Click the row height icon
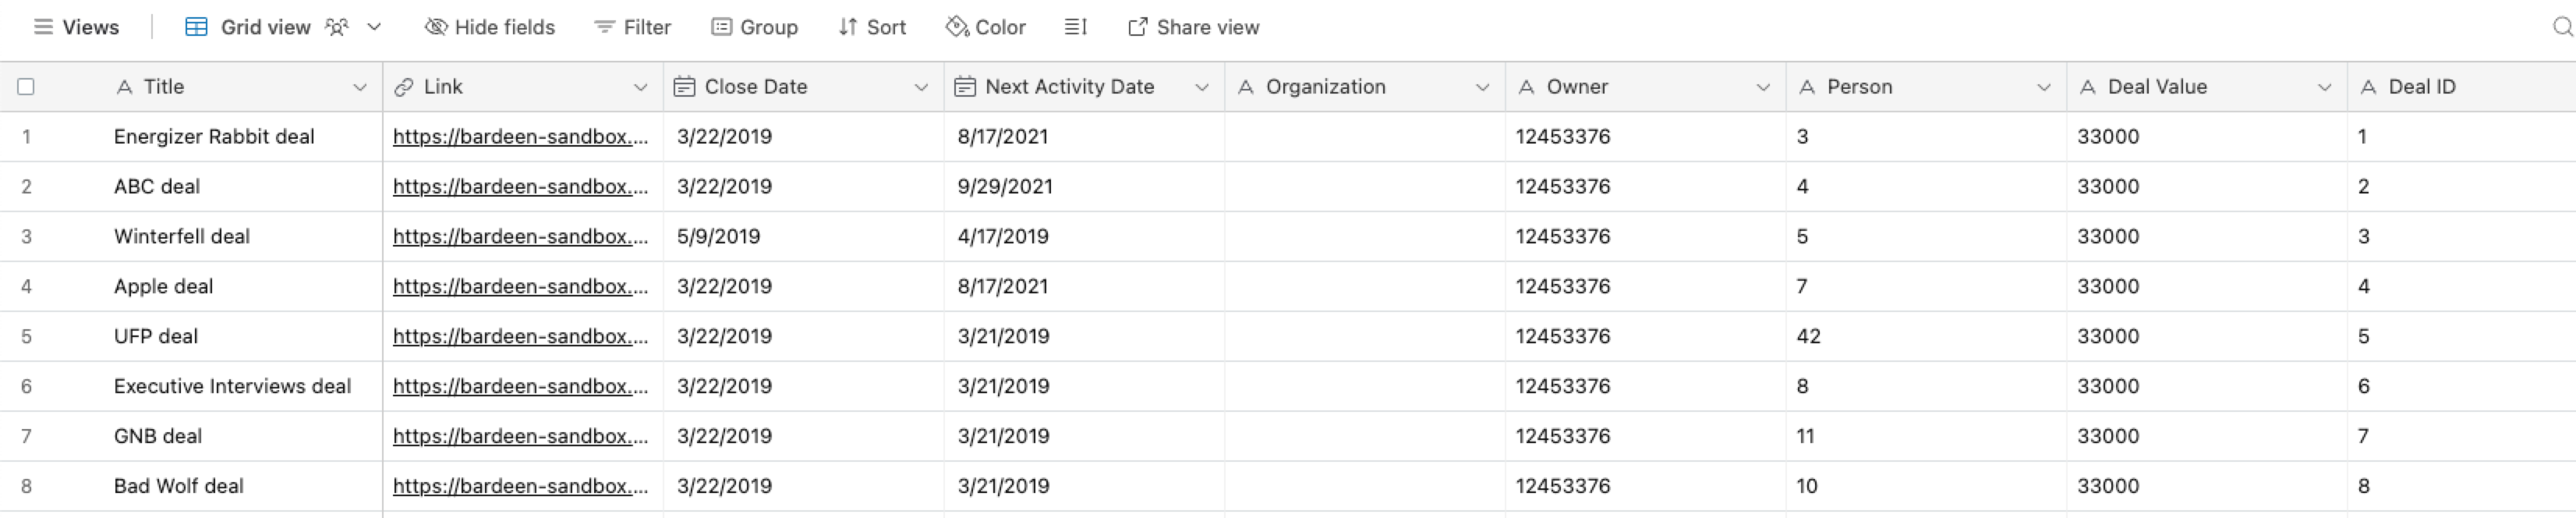The height and width of the screenshot is (518, 2576). click(x=1076, y=27)
